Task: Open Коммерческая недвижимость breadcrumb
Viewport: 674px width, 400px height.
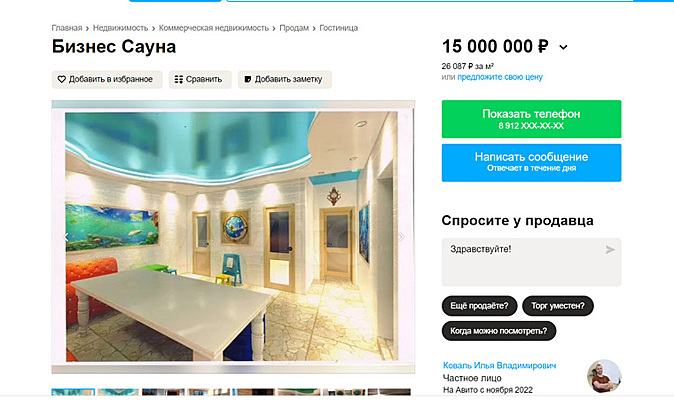Action: pos(214,28)
